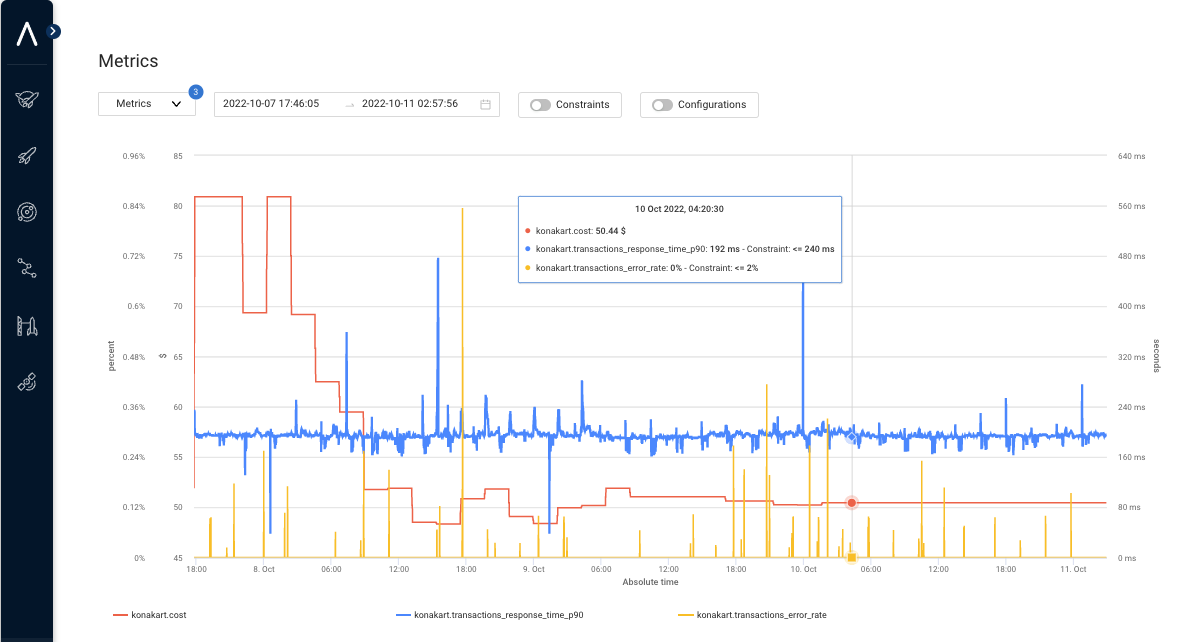The width and height of the screenshot is (1201, 642).
Task: Toggle the Constraints switch
Action: [x=540, y=105]
